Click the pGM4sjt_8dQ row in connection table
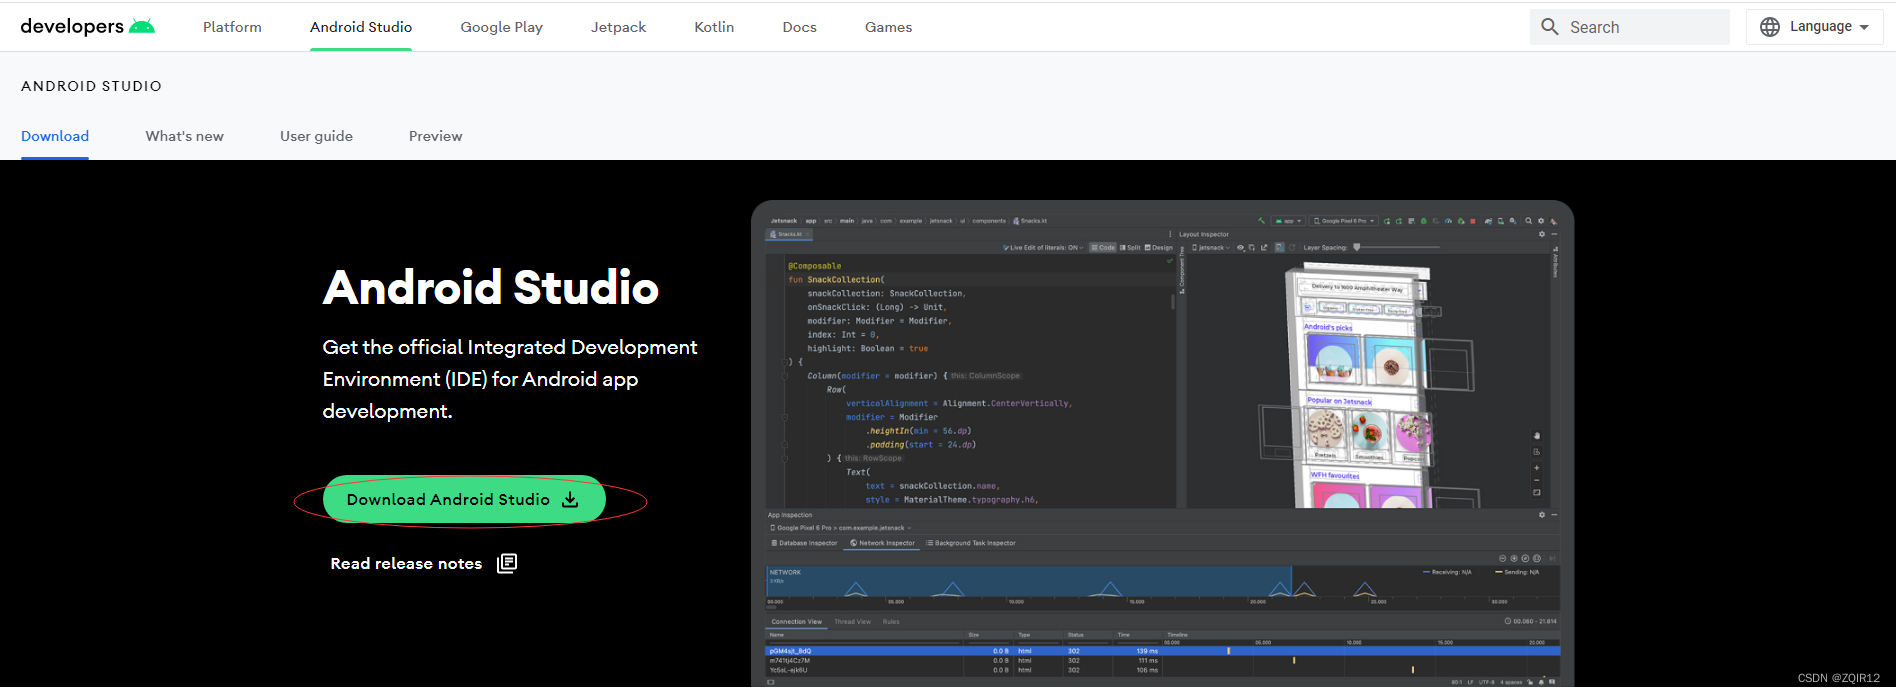The width and height of the screenshot is (1896, 694). pos(1162,651)
